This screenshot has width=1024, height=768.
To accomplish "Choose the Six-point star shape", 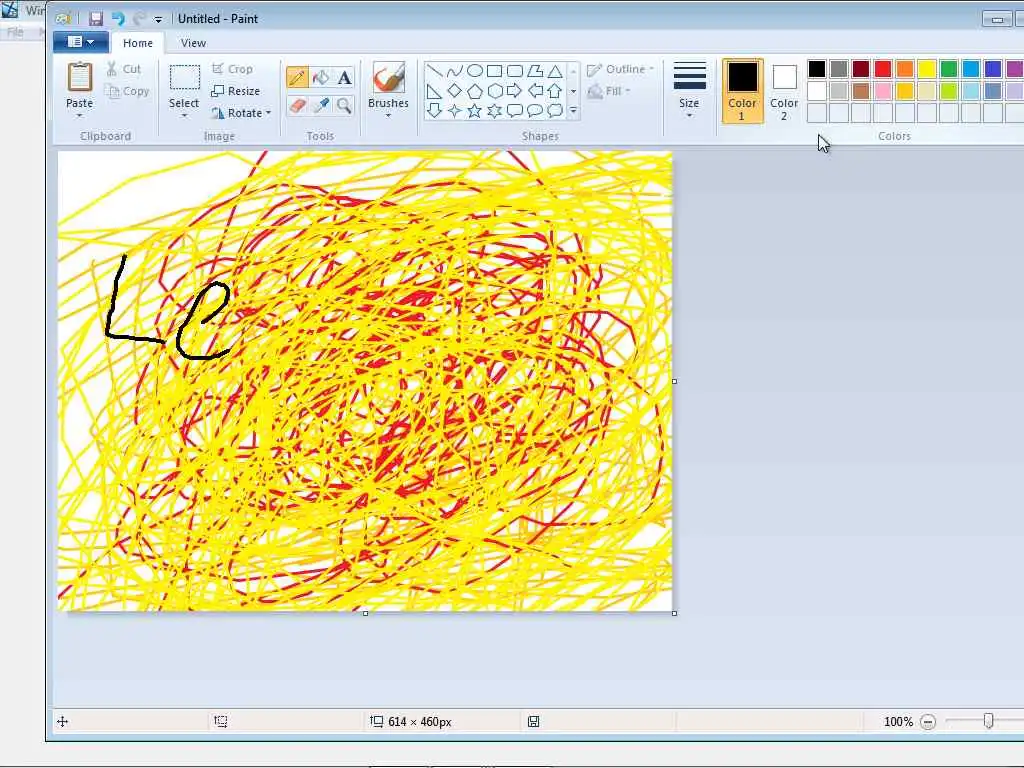I will pyautogui.click(x=495, y=111).
